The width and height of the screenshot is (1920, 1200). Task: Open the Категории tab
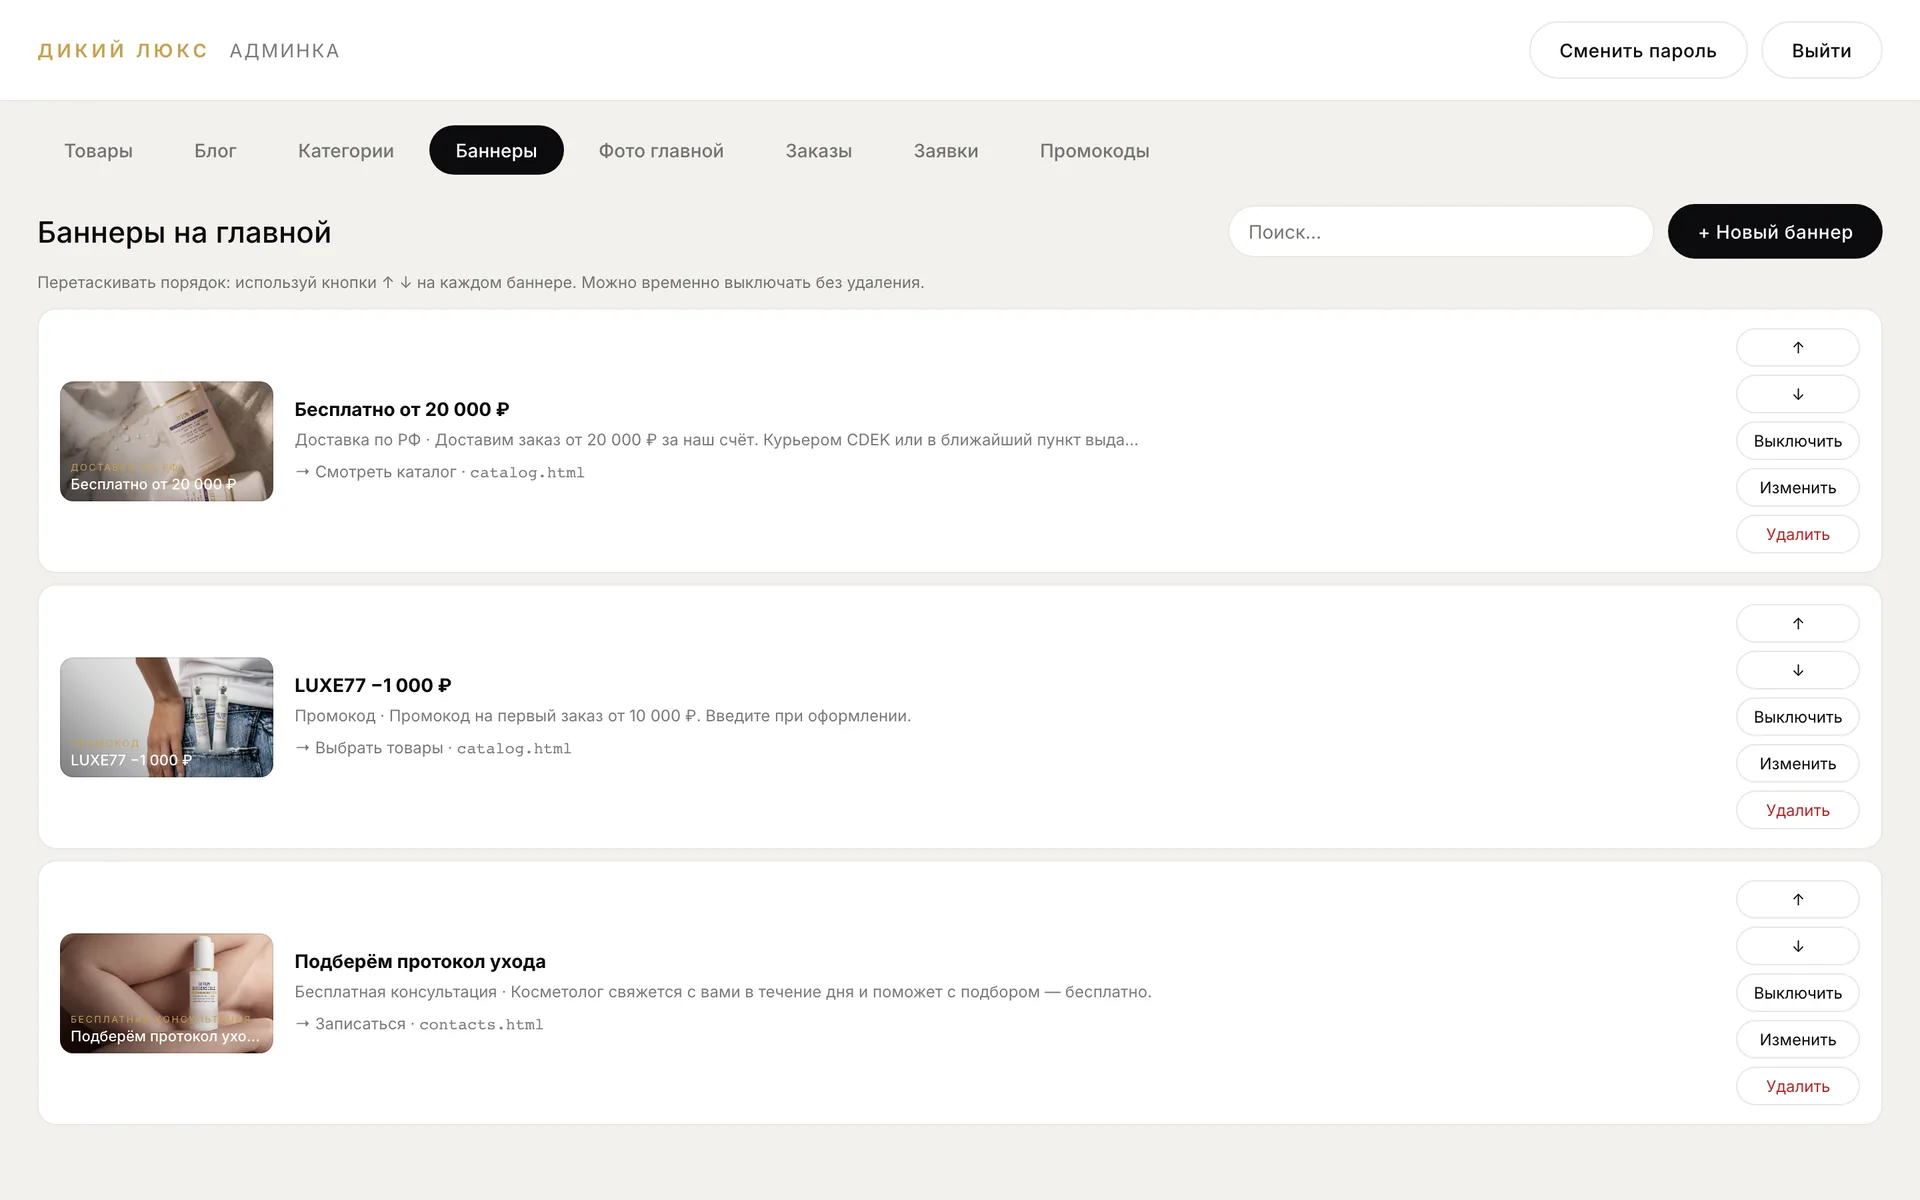346,150
